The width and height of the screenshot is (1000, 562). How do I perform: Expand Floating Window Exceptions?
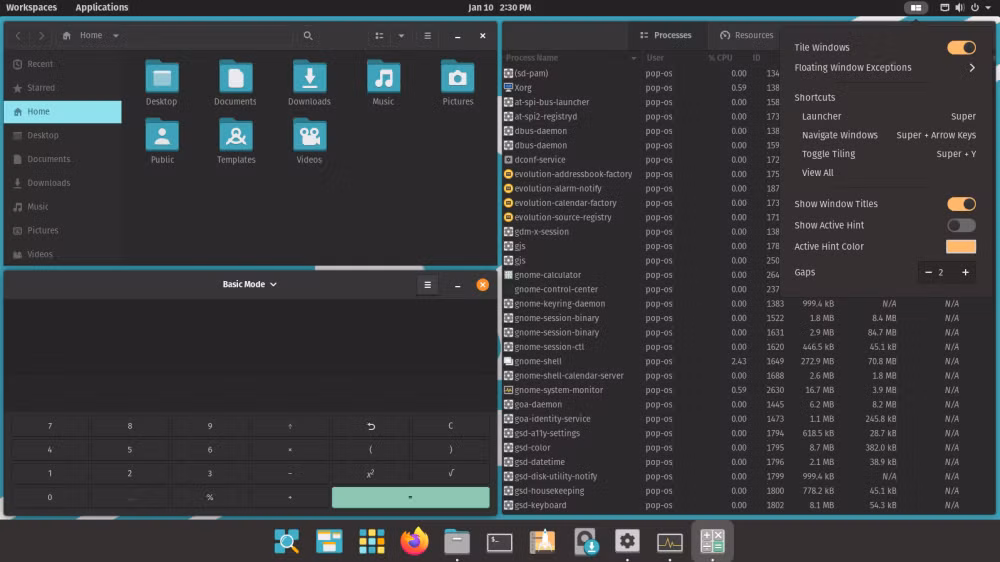pos(885,68)
